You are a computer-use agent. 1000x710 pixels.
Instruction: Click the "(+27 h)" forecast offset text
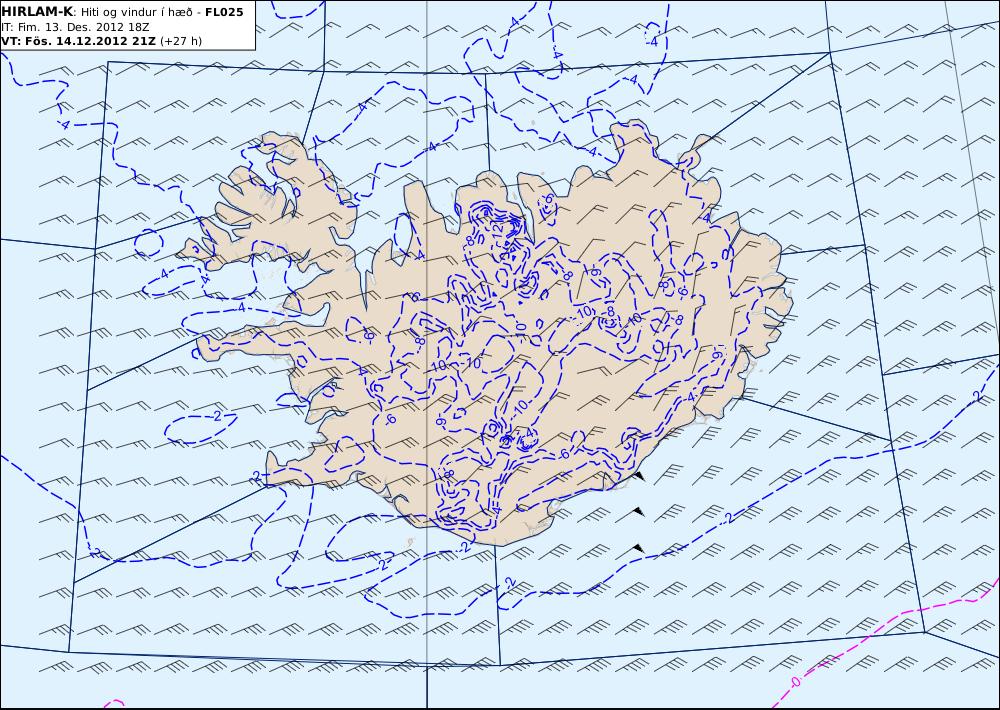pos(180,41)
